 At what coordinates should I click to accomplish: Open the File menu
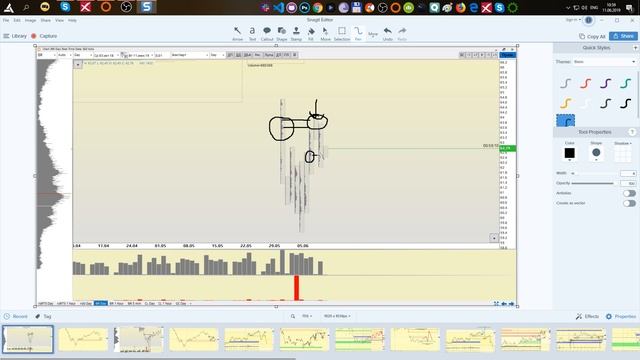[x=6, y=20]
